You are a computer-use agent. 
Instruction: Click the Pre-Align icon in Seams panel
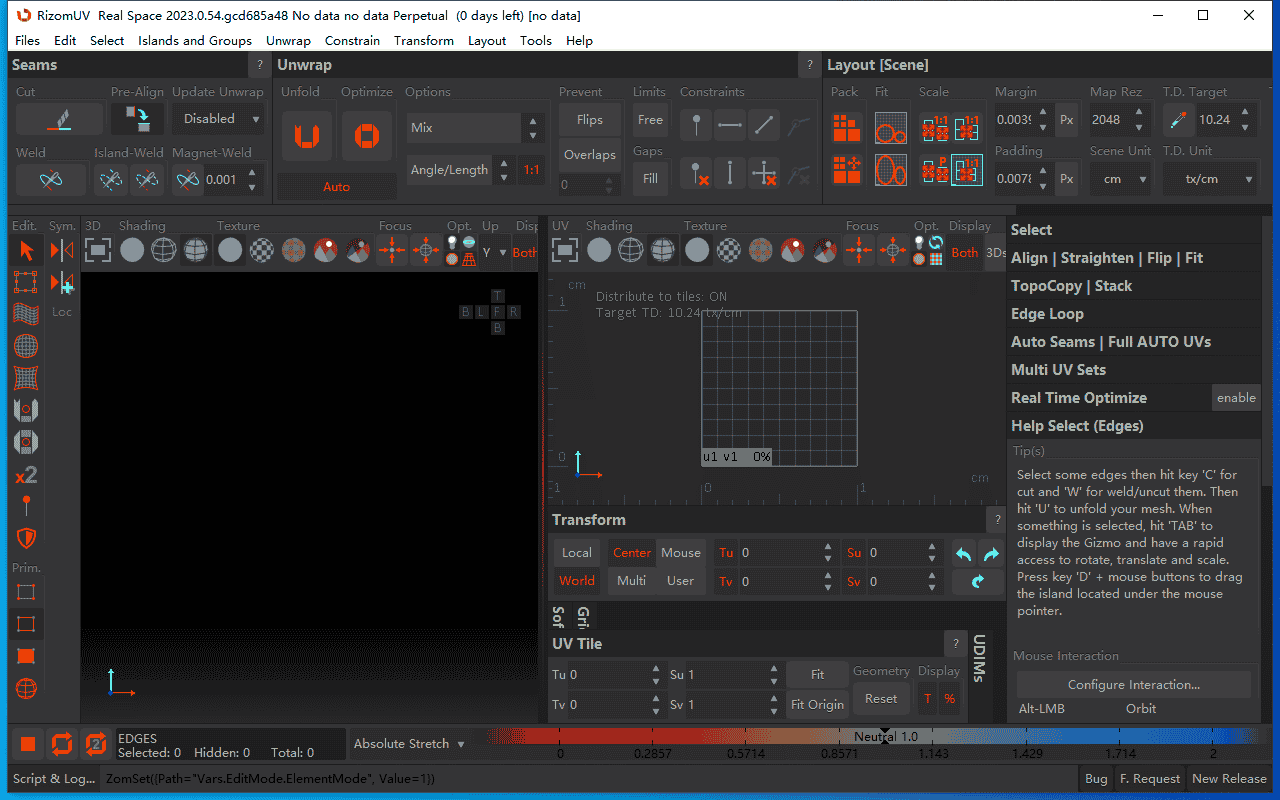point(137,120)
